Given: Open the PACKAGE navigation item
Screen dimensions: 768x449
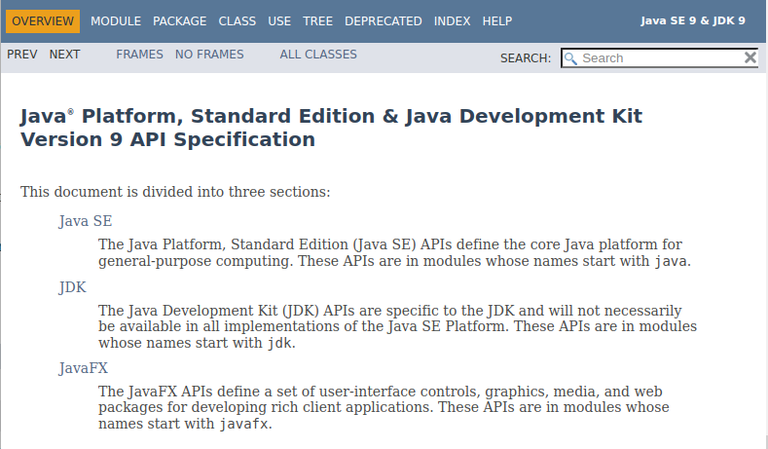Looking at the screenshot, I should tap(180, 22).
